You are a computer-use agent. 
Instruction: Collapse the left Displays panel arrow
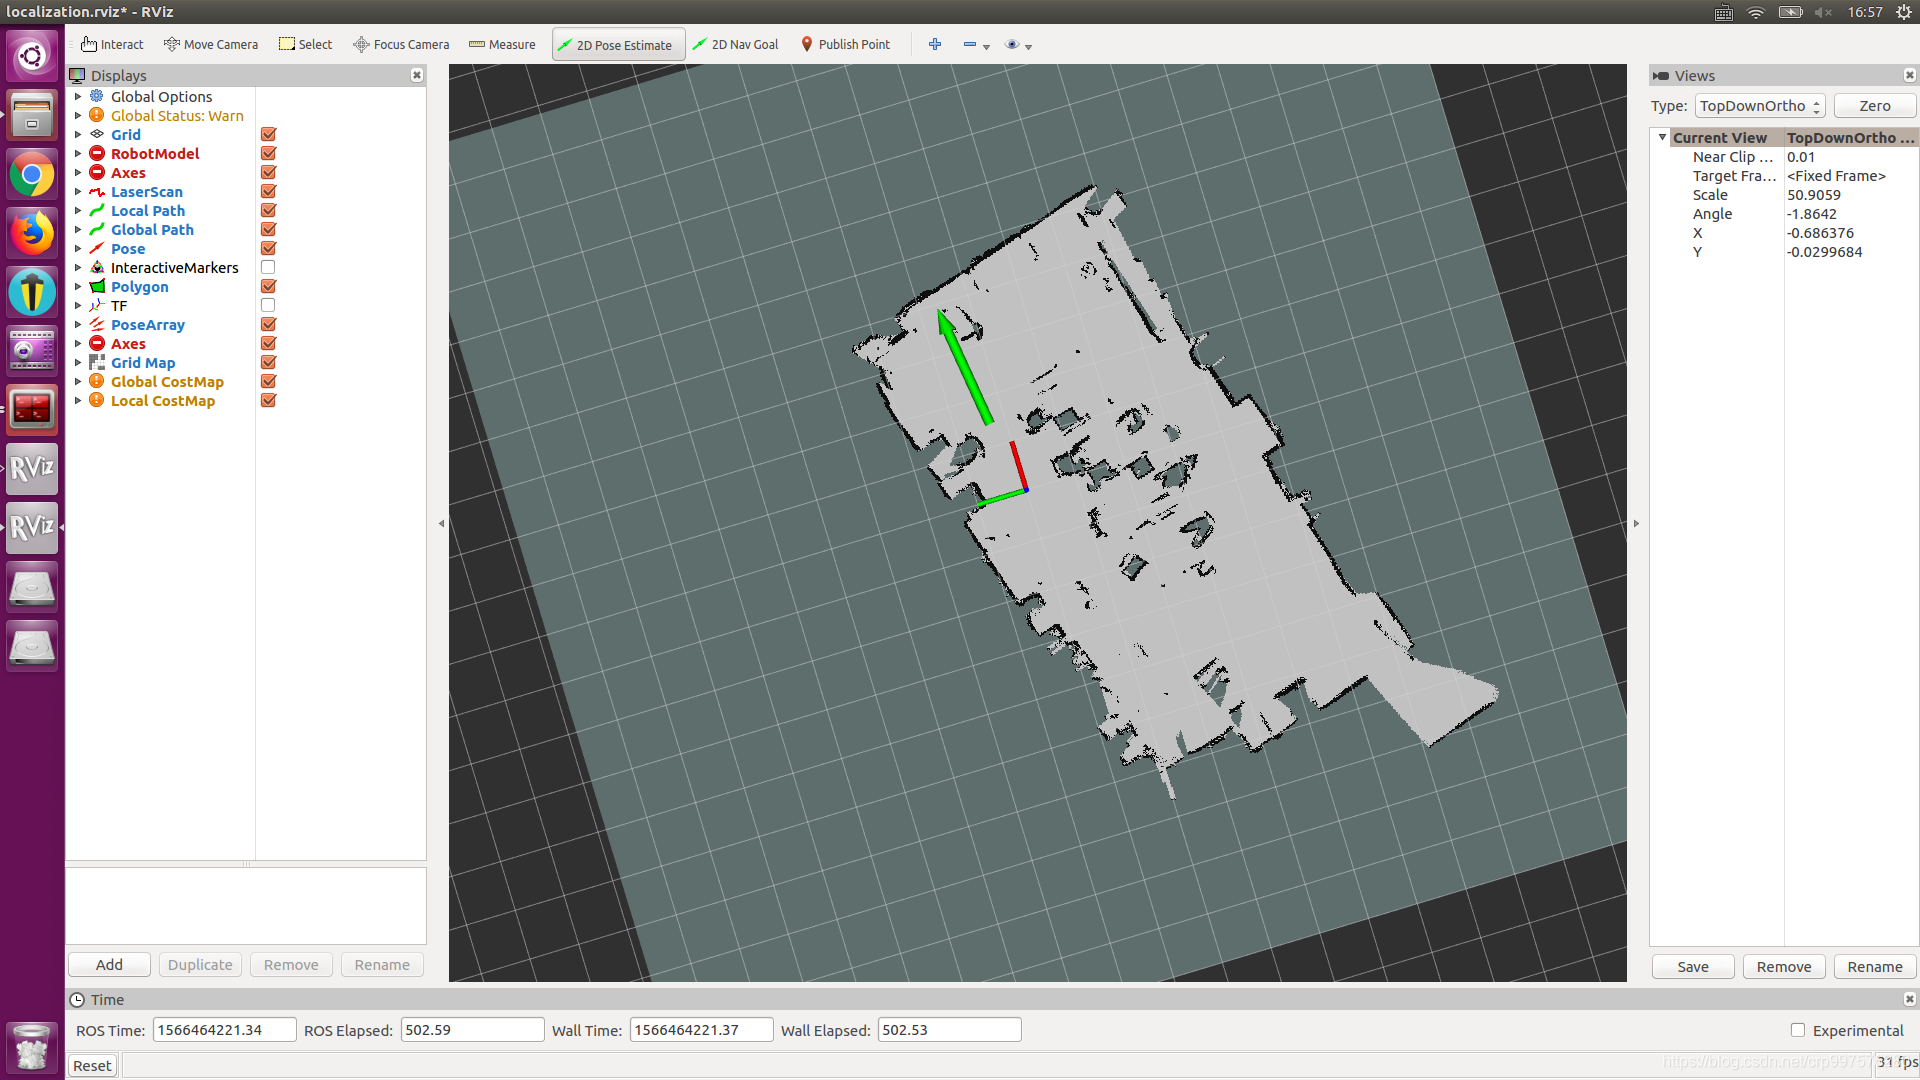coord(441,523)
